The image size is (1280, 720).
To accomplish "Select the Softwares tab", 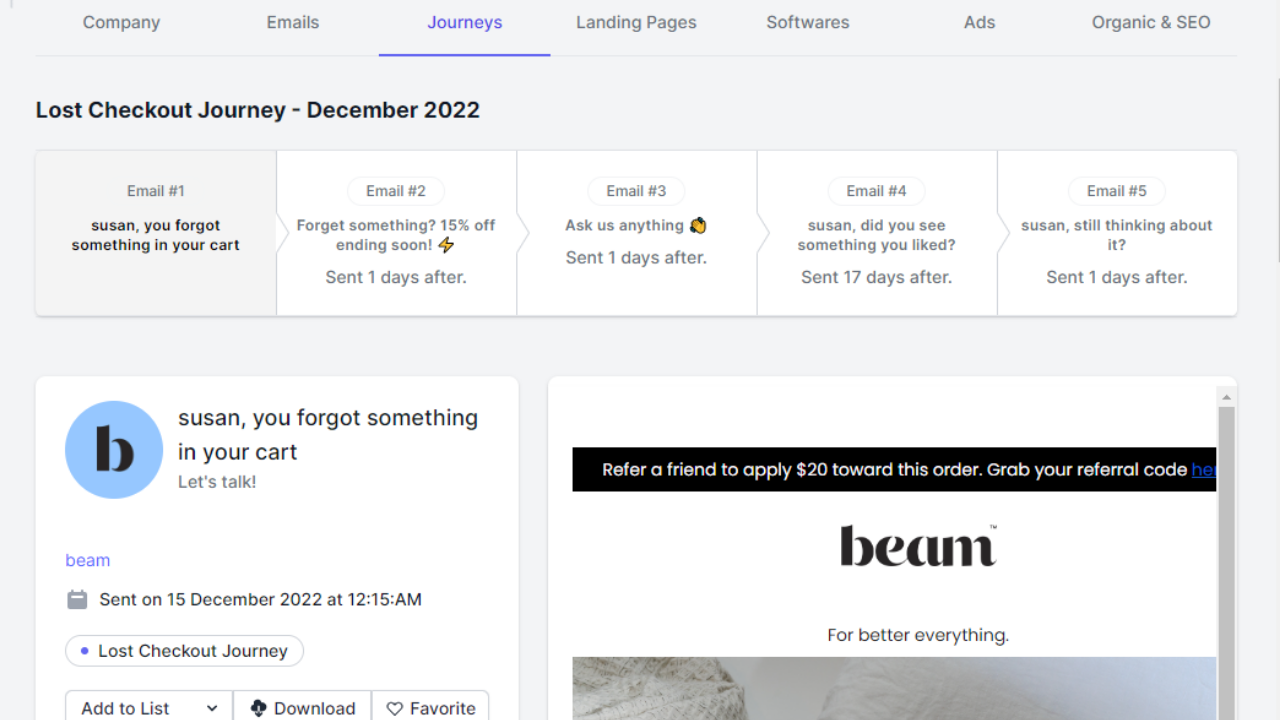I will pyautogui.click(x=808, y=22).
